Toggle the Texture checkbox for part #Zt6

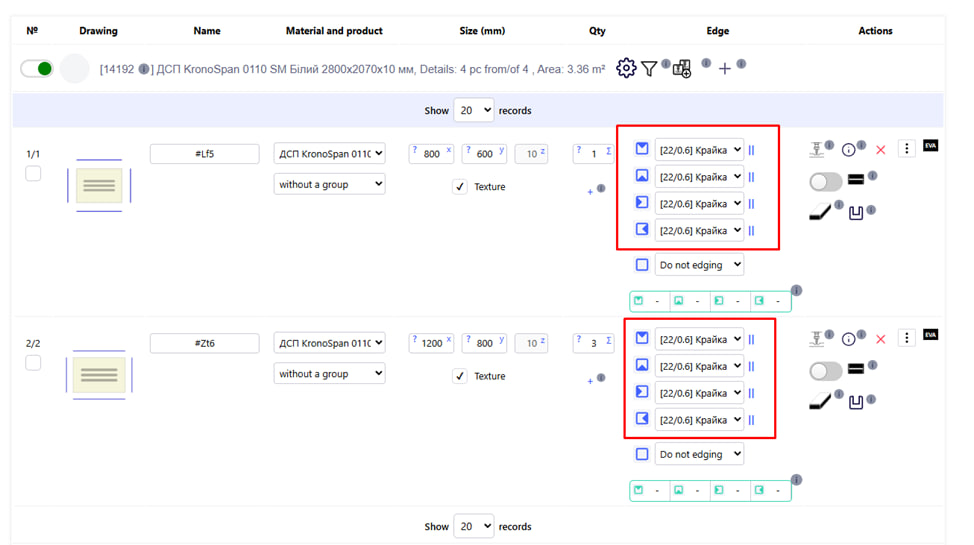coord(460,376)
